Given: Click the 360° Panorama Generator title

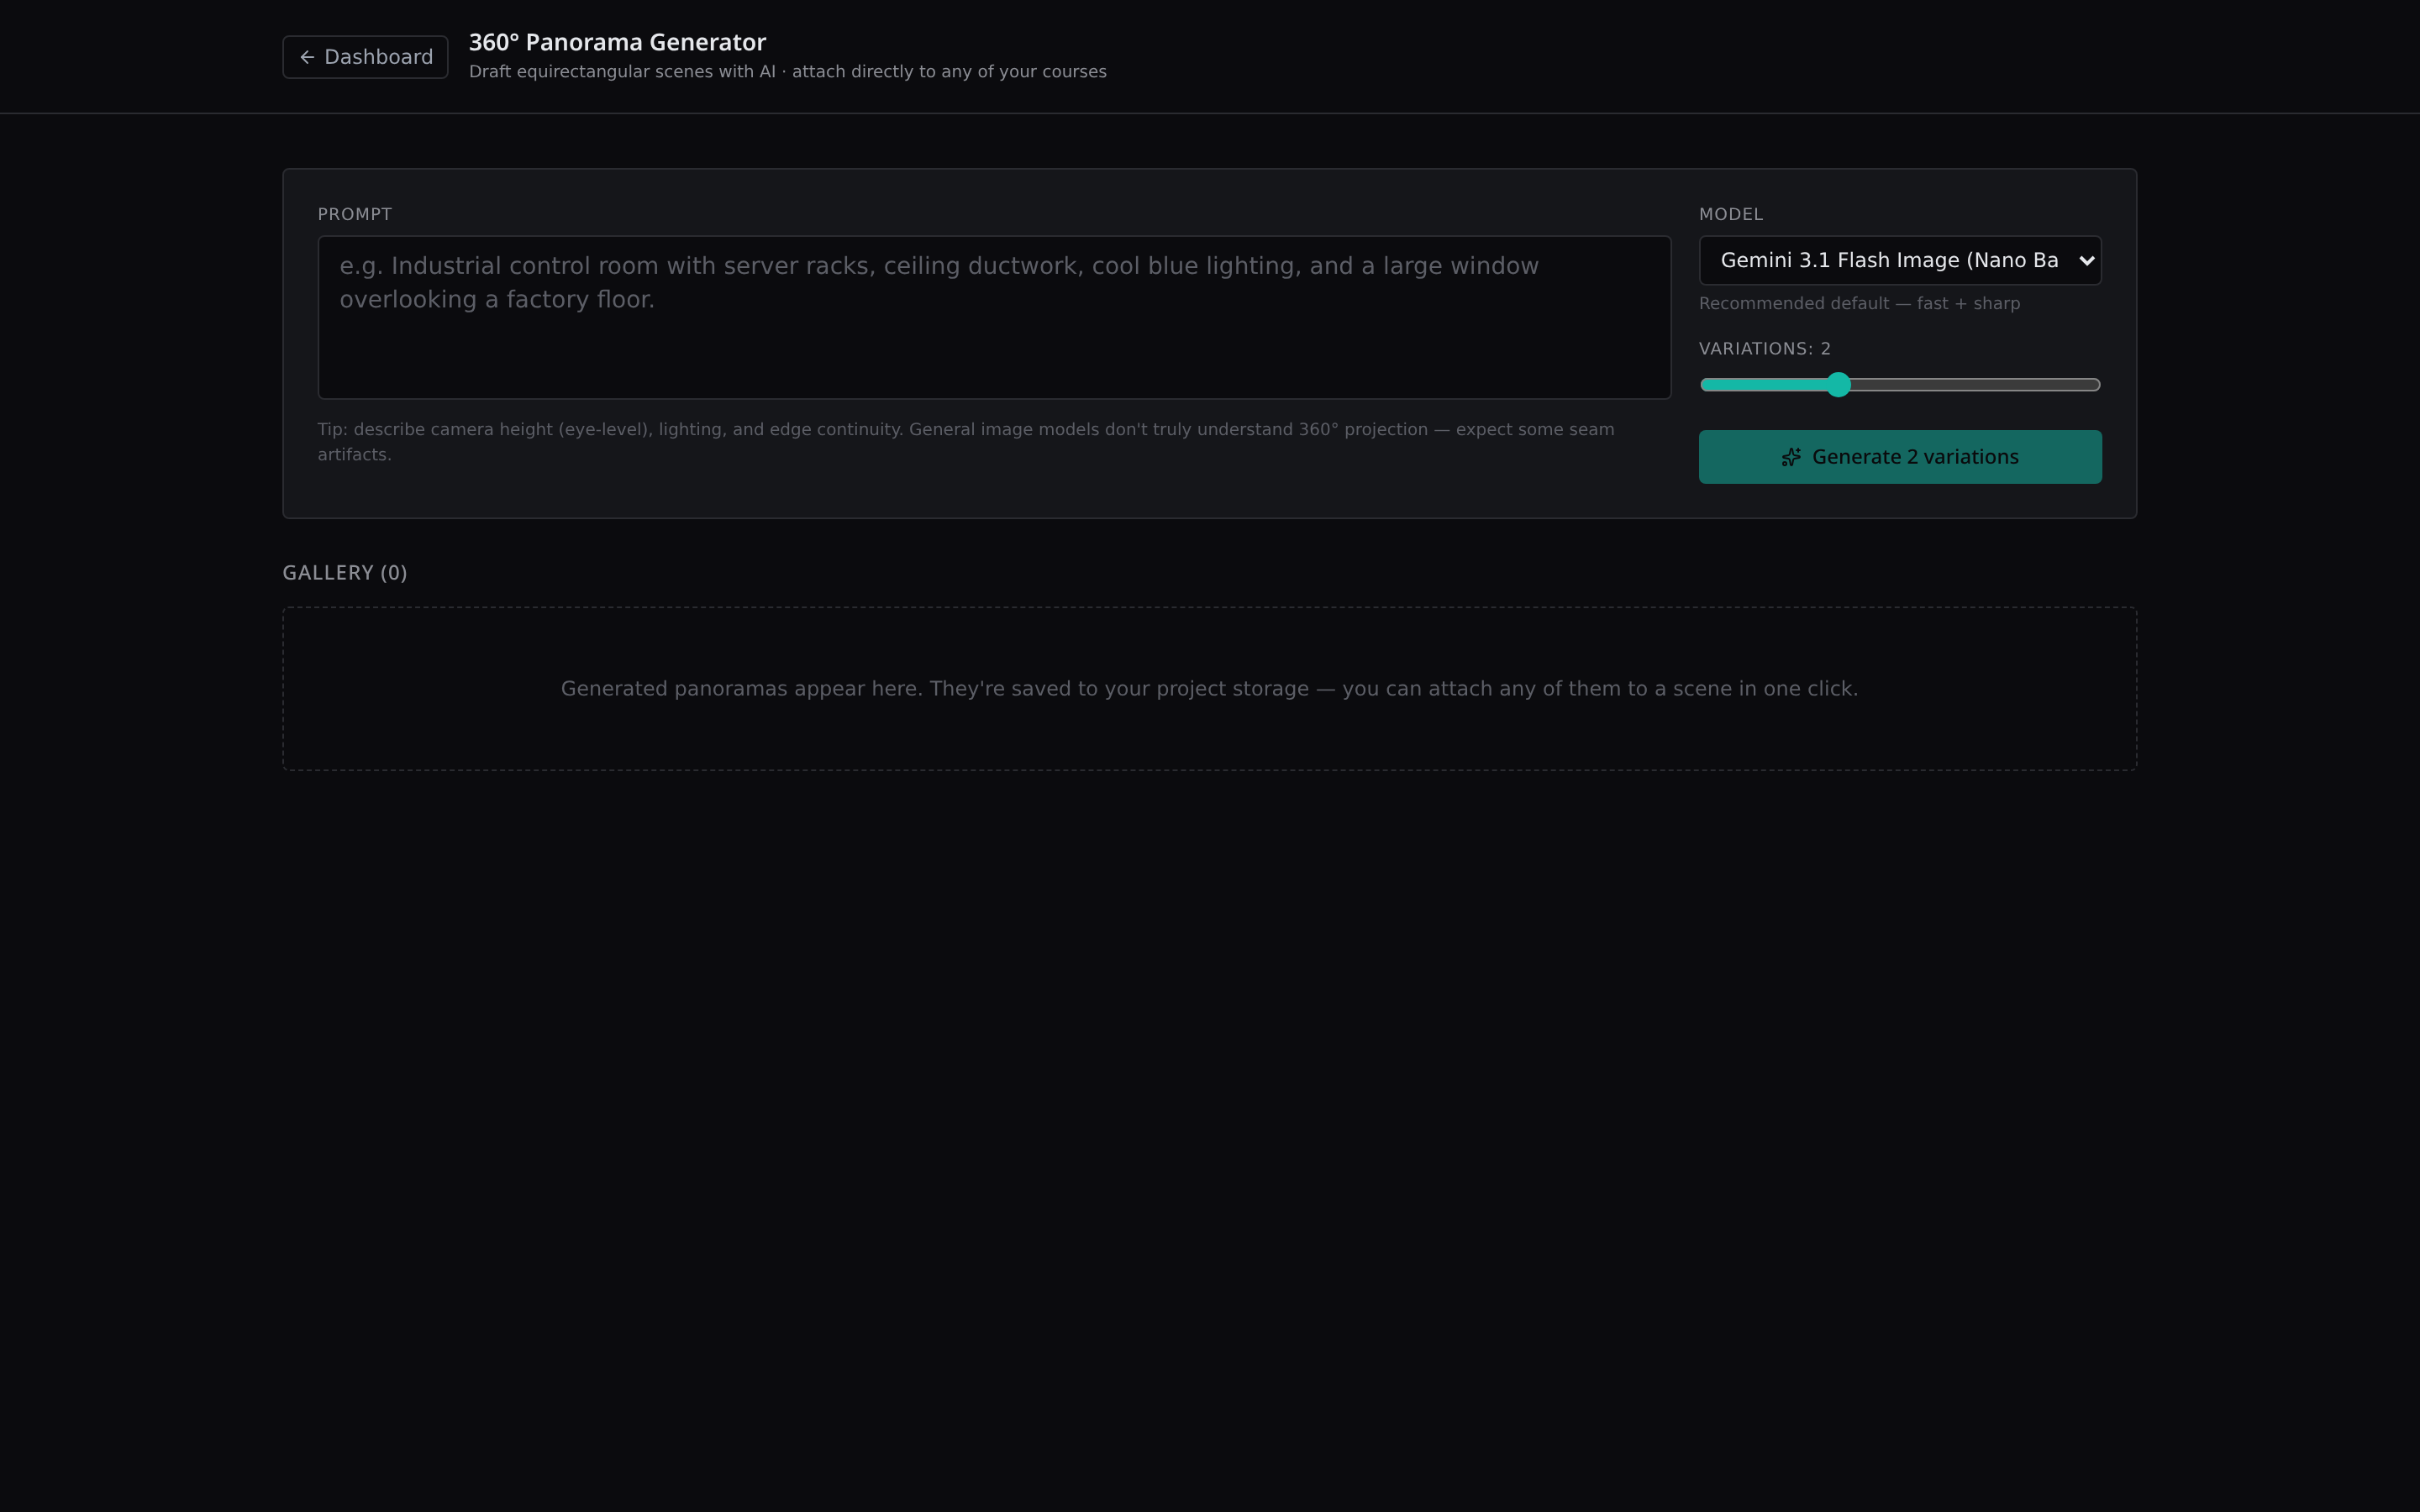Looking at the screenshot, I should tap(617, 42).
